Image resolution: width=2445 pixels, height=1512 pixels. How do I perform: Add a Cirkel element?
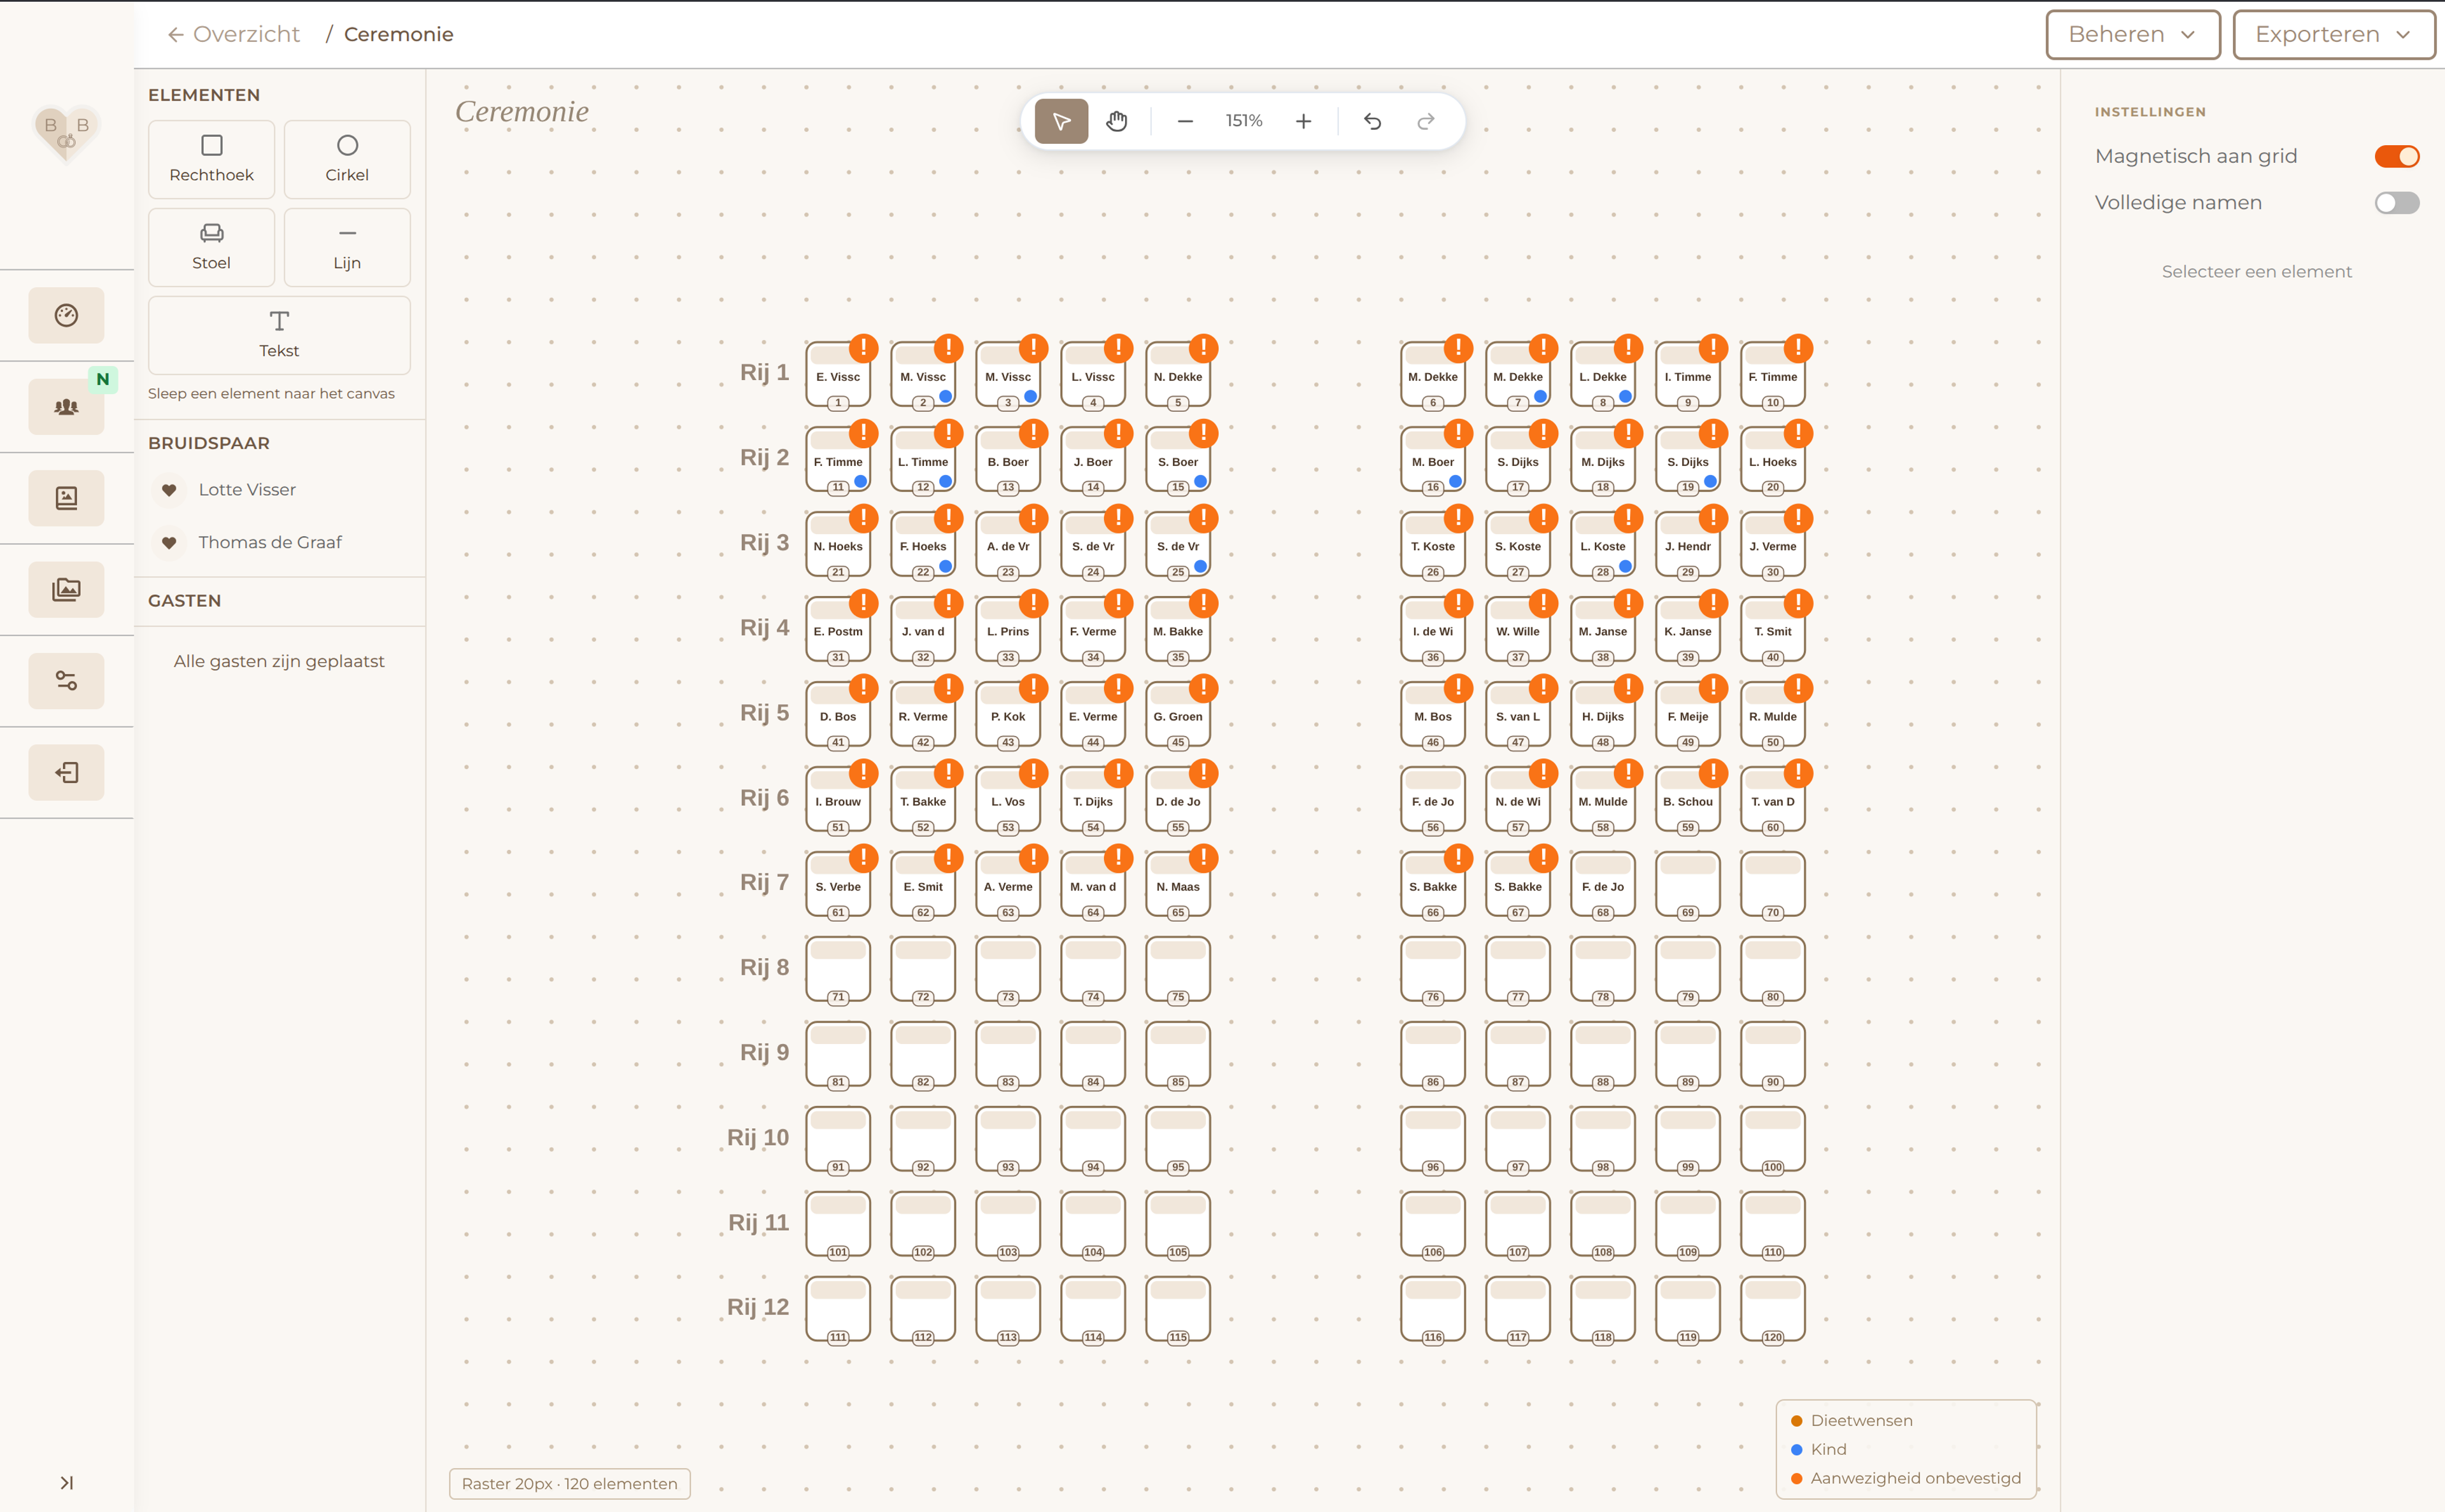[x=347, y=159]
